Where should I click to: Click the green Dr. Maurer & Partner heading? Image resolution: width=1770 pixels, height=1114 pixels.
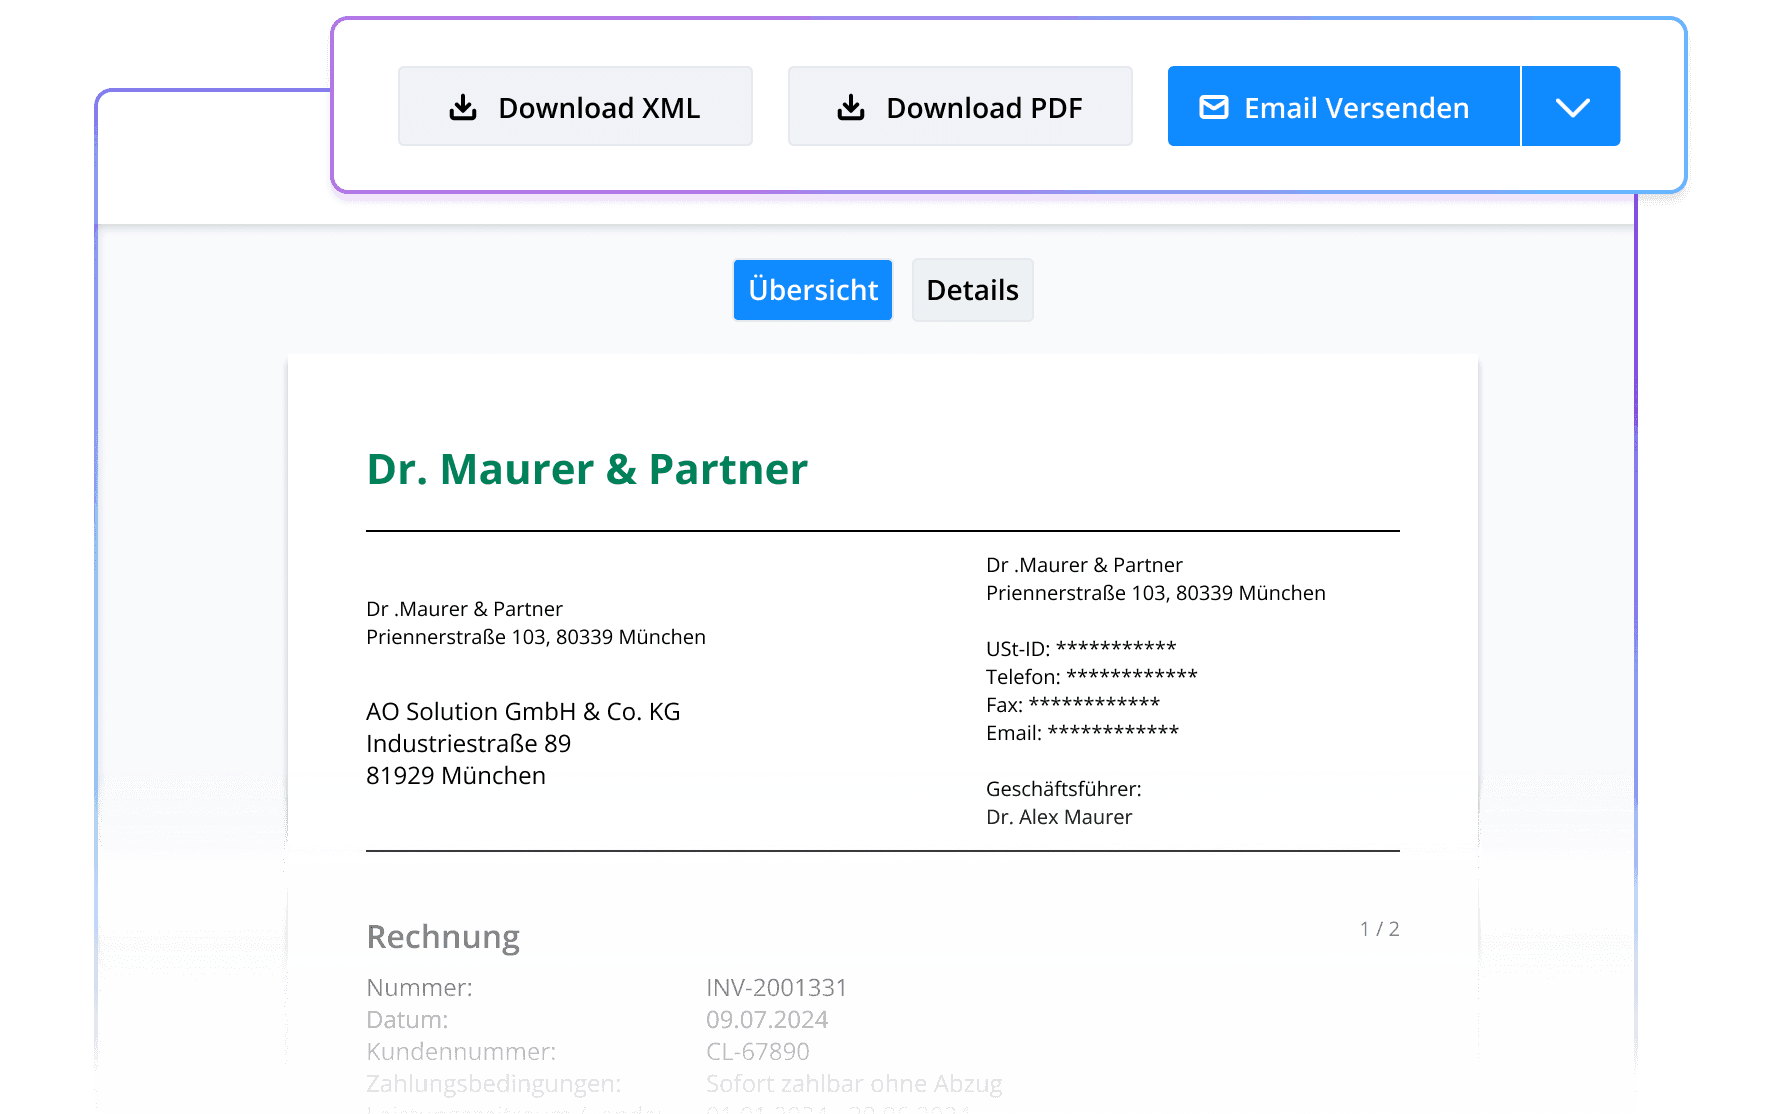587,469
